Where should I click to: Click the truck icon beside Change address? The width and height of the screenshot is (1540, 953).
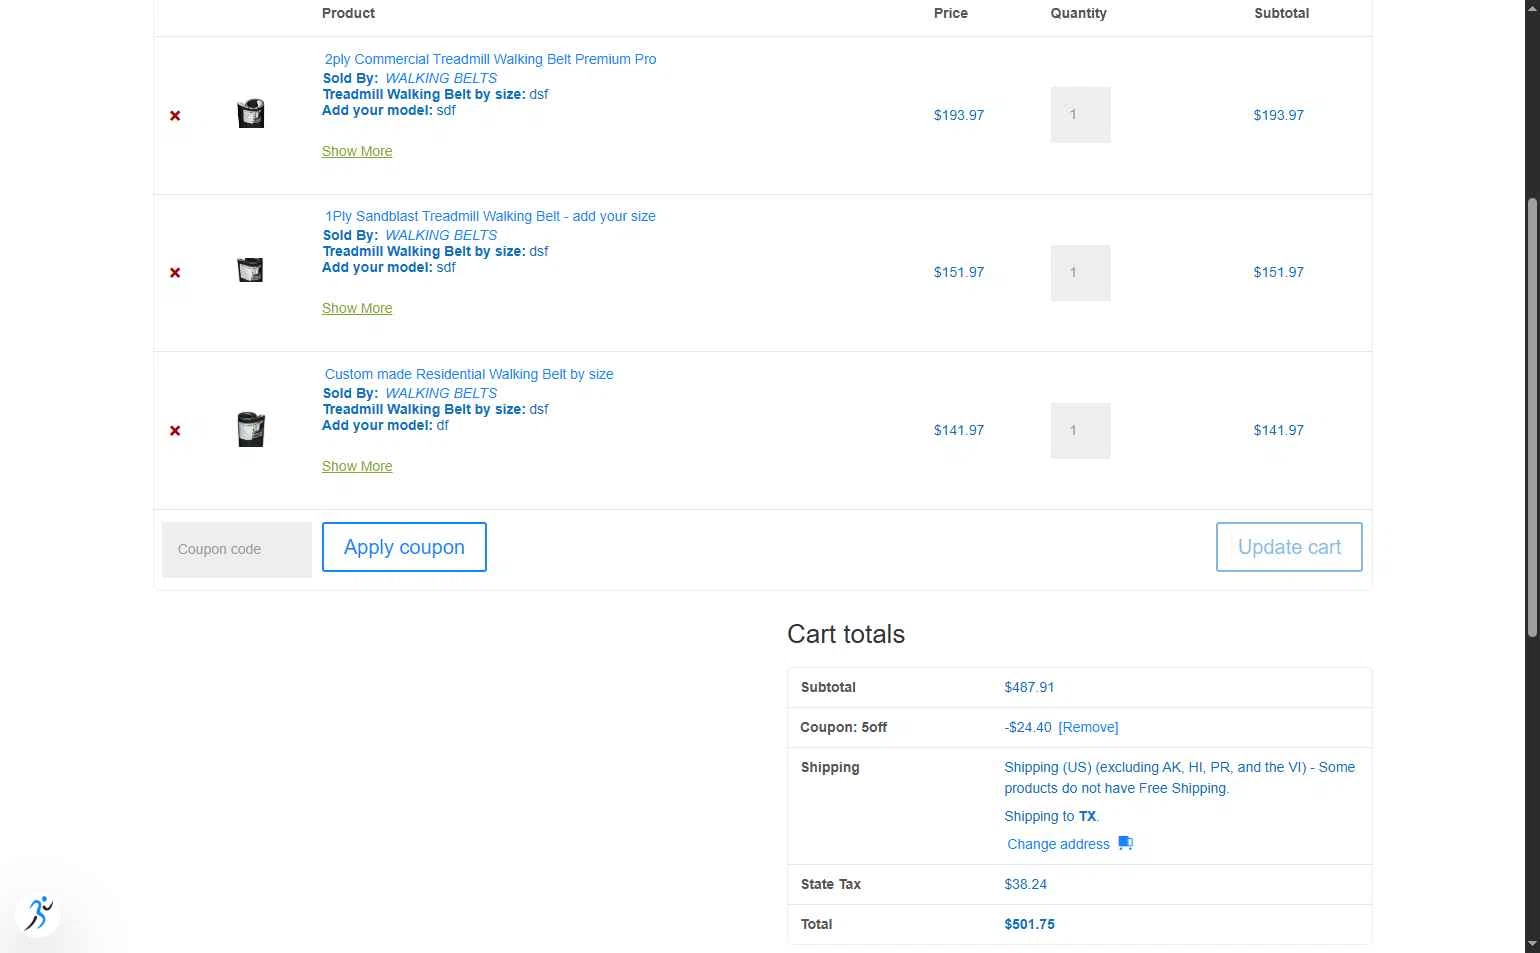[x=1125, y=843]
